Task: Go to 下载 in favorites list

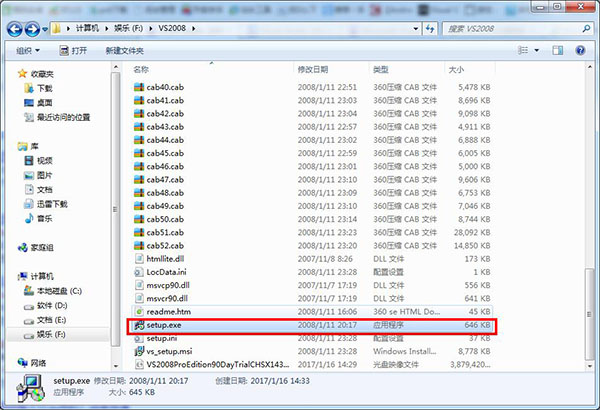Action: click(x=45, y=87)
